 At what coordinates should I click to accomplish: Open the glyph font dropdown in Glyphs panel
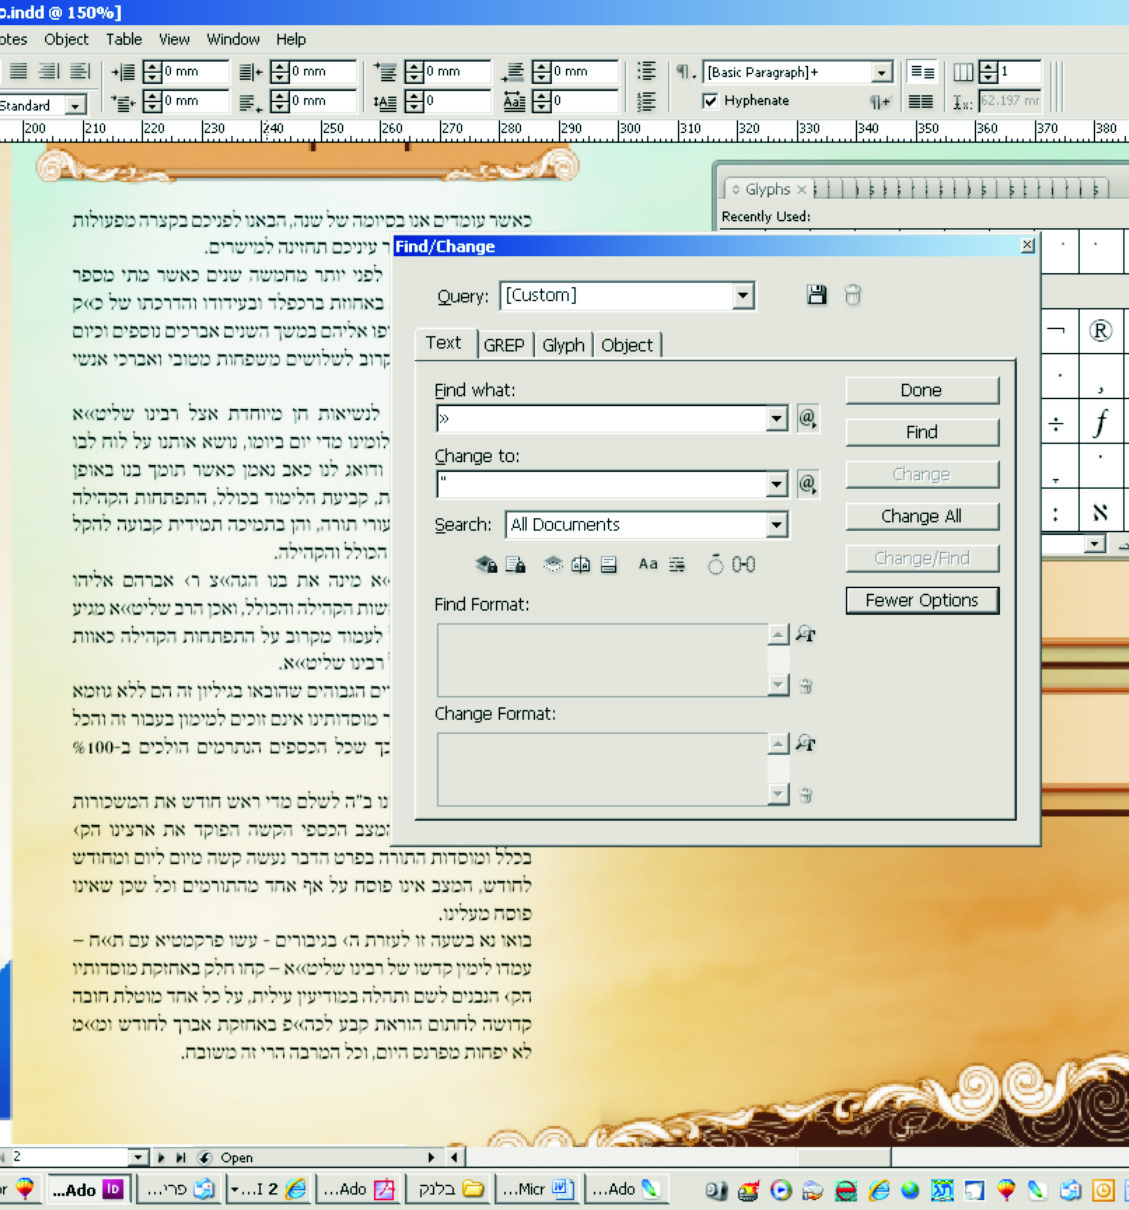click(1096, 544)
